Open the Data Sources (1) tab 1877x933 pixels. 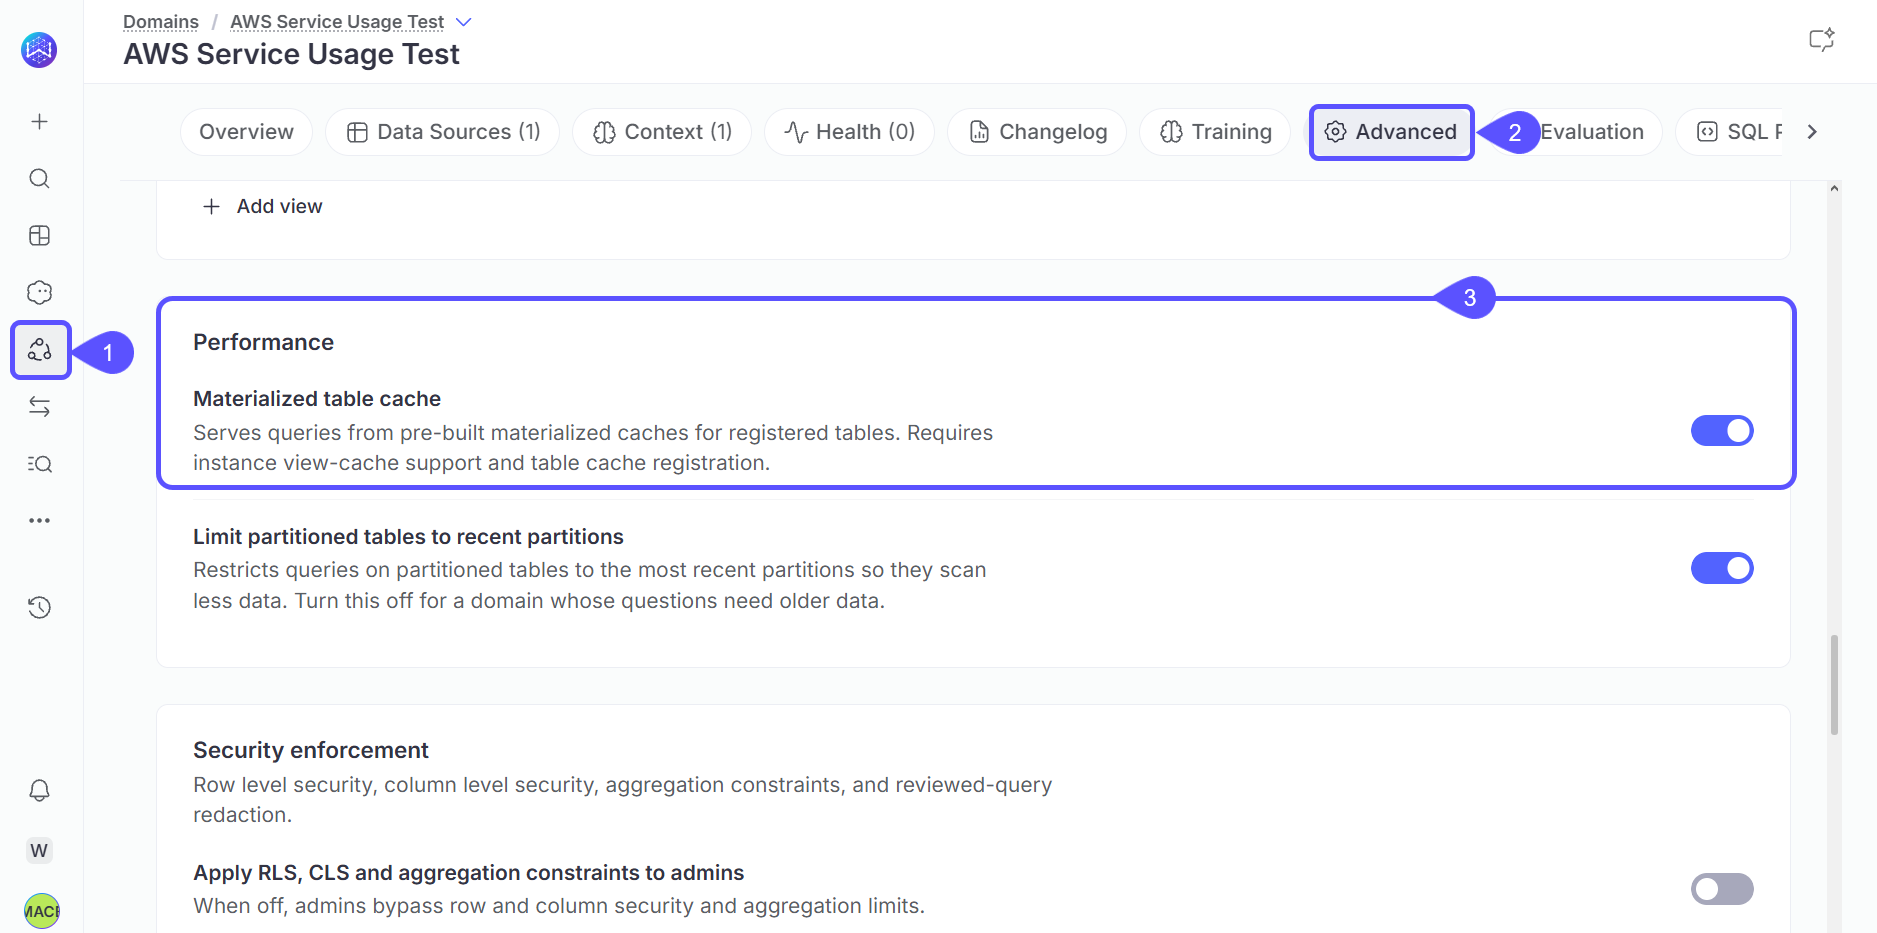[x=443, y=132]
